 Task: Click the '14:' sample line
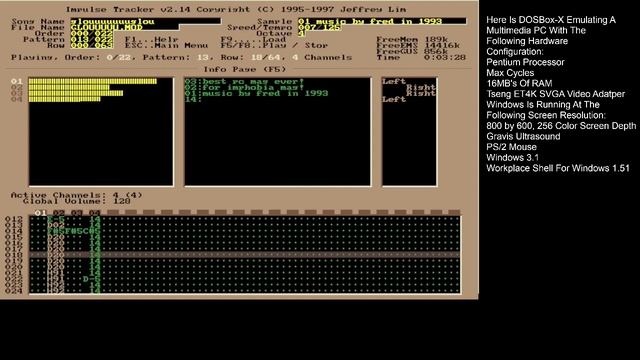tap(193, 99)
